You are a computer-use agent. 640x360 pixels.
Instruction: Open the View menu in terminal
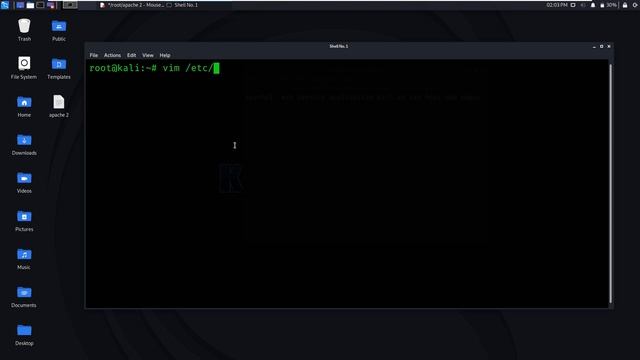[x=148, y=55]
